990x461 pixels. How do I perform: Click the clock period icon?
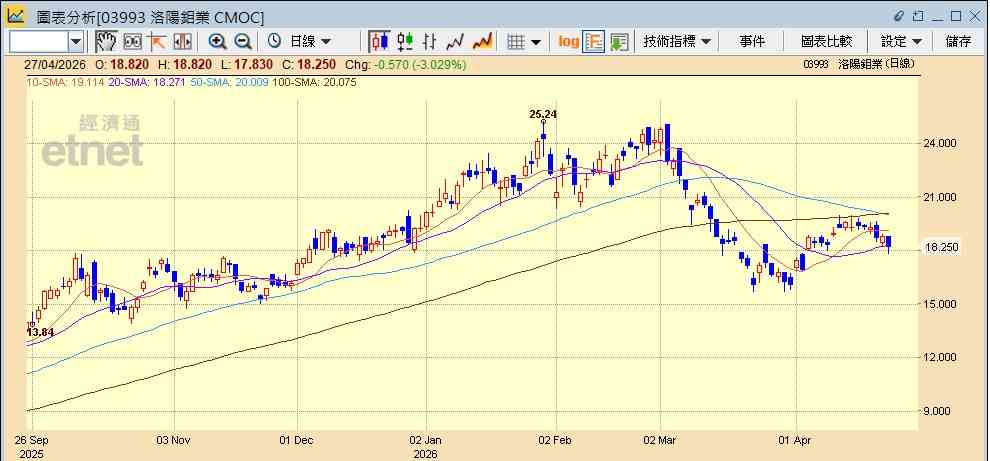pyautogui.click(x=274, y=42)
